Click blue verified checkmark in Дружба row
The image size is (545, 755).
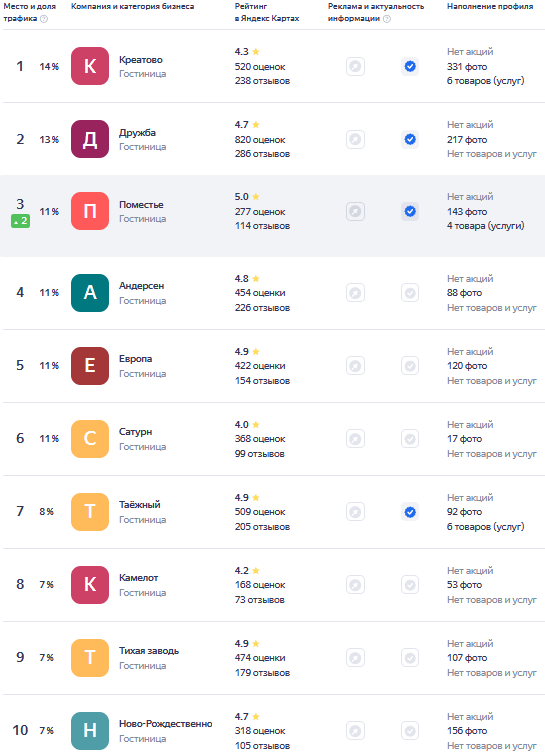click(410, 139)
